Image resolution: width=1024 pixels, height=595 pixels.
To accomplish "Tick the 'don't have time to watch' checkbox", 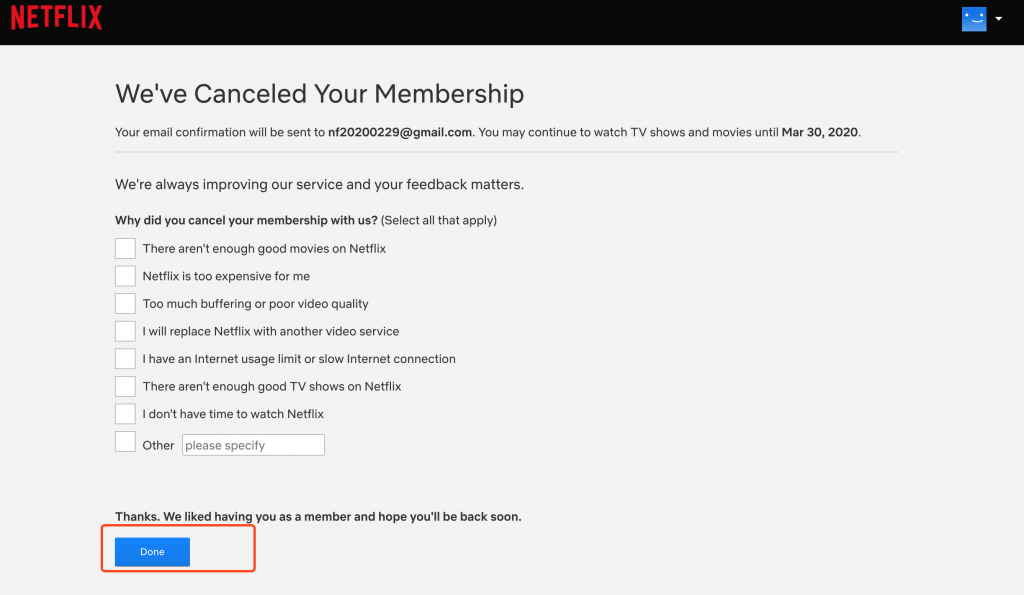I will tap(125, 413).
